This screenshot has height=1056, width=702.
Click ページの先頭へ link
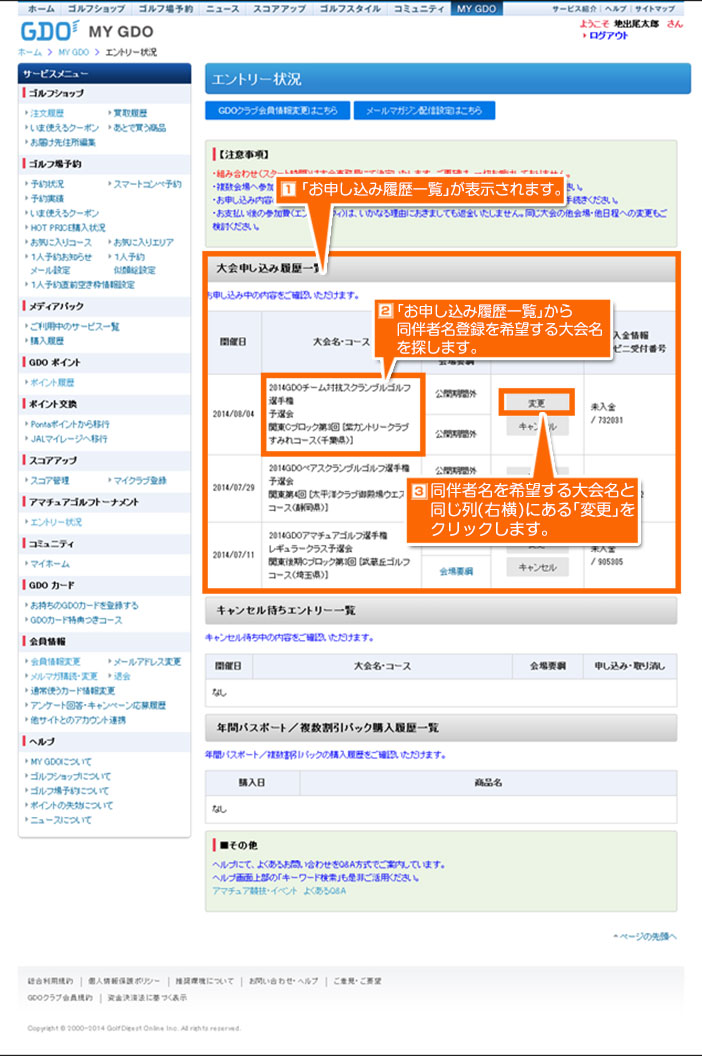[x=645, y=936]
